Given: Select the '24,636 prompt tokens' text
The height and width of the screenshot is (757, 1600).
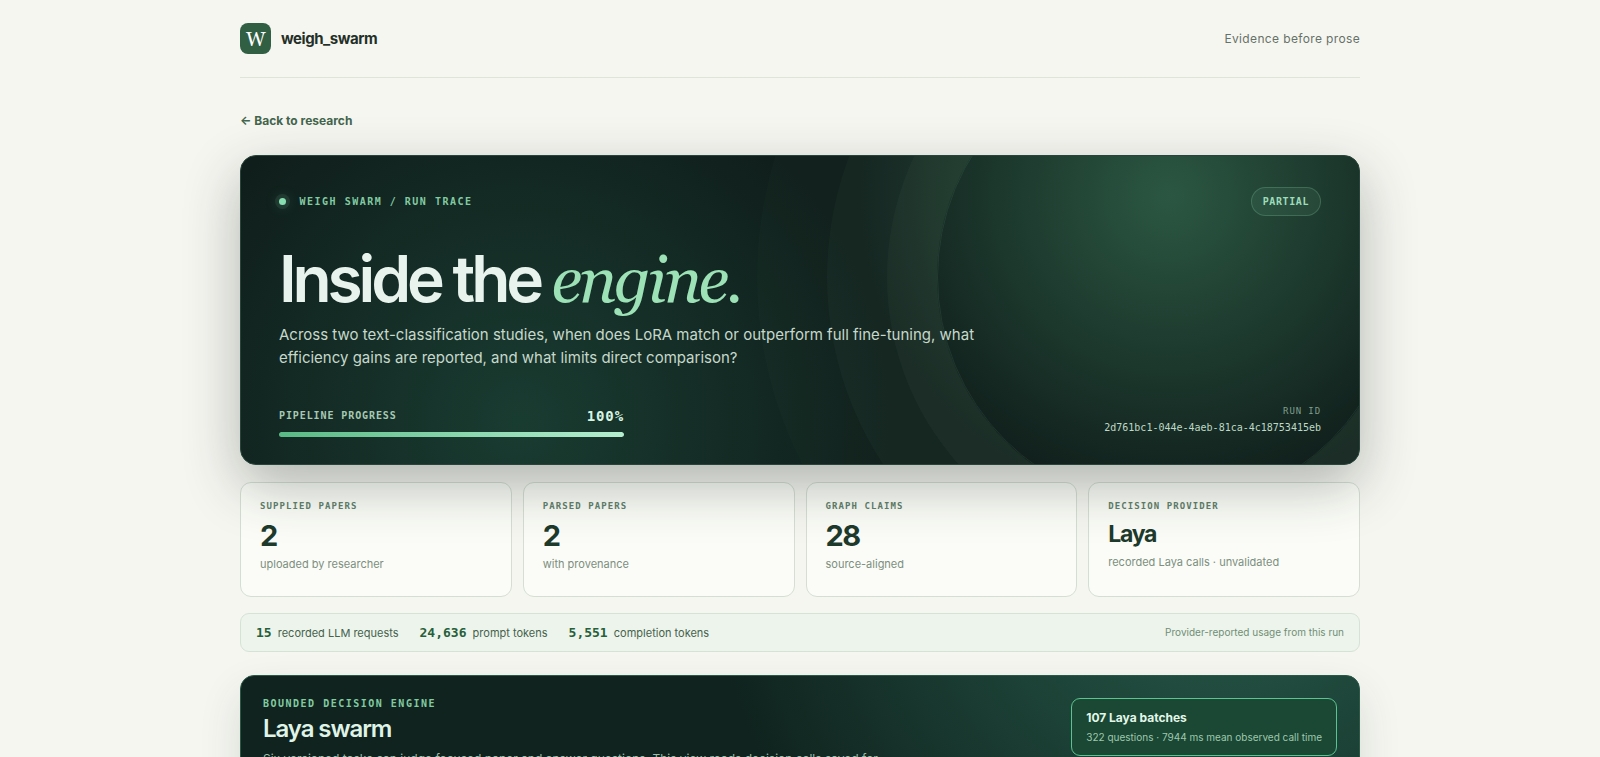Looking at the screenshot, I should [x=483, y=633].
